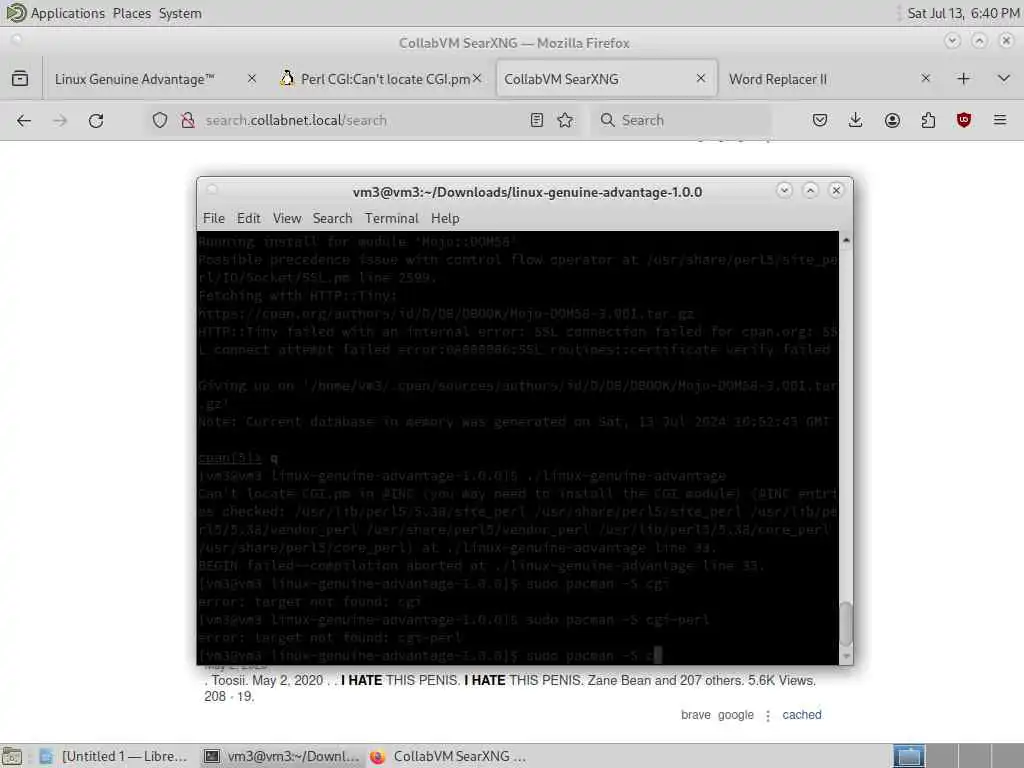Close the CollabVM SearXNG tab
This screenshot has height=768, width=1024.
coord(701,79)
